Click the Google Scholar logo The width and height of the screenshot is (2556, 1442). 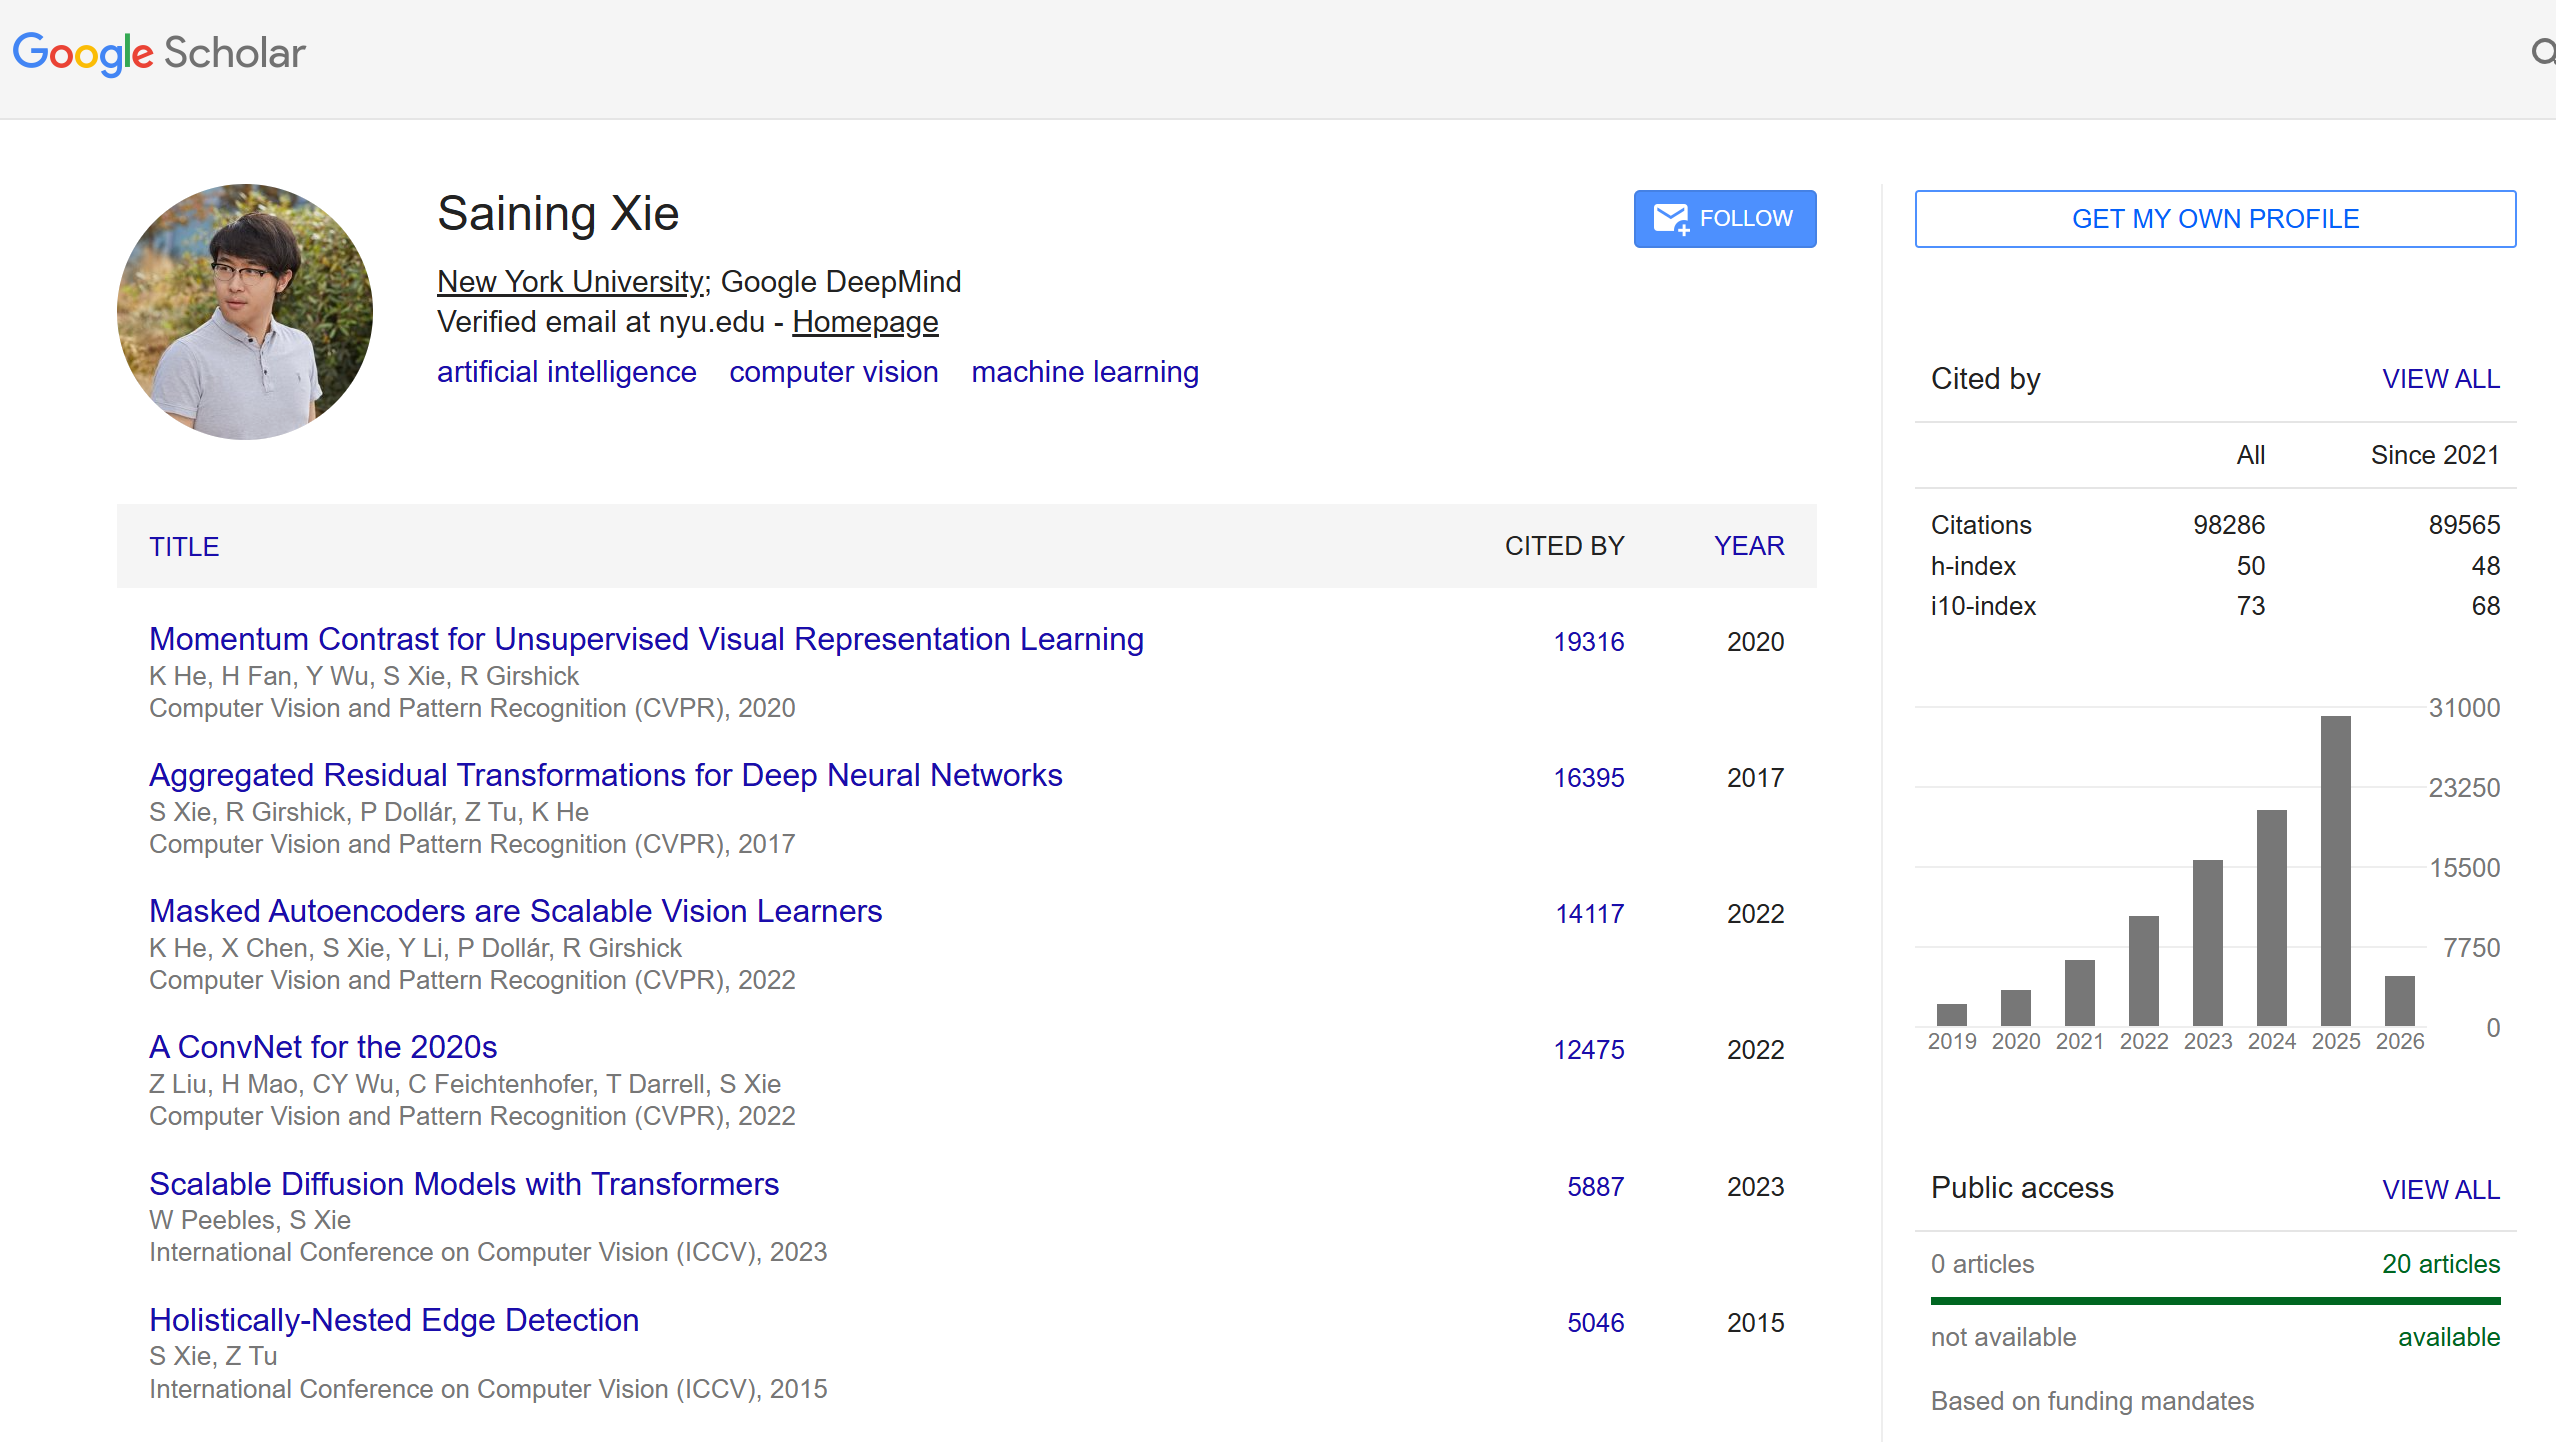[158, 53]
